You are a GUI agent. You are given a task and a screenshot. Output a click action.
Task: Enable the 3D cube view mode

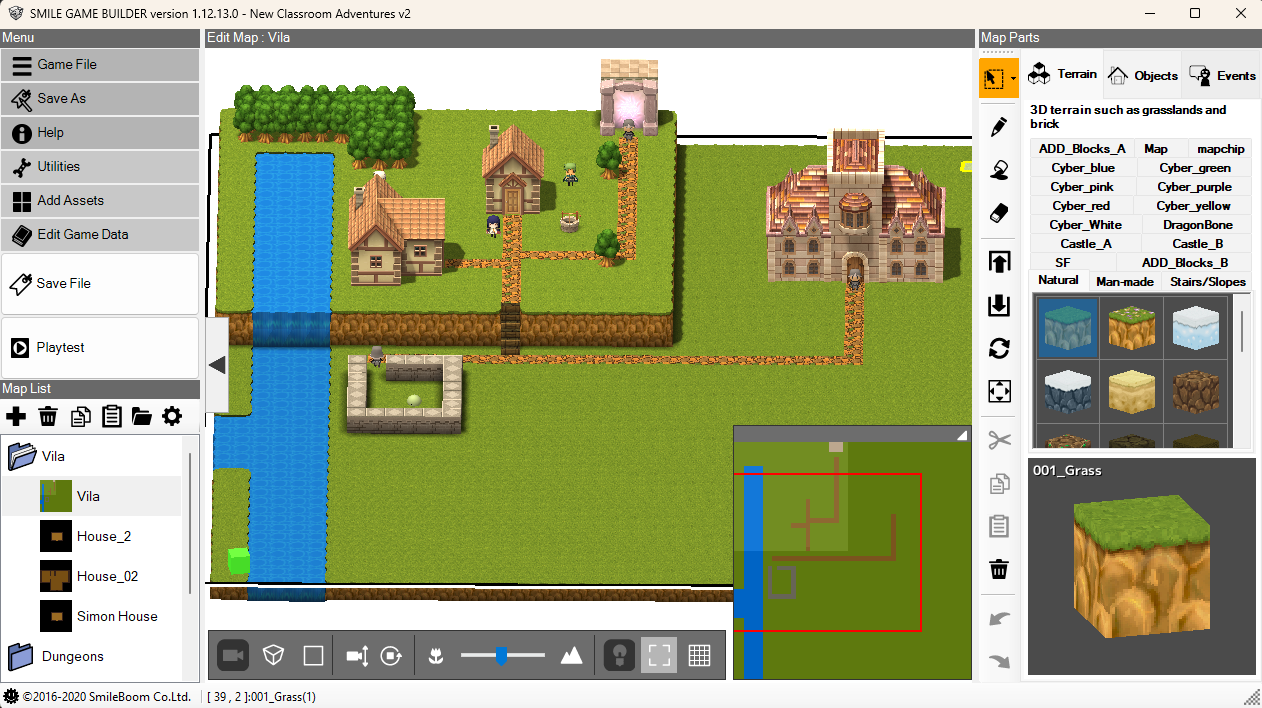click(272, 655)
